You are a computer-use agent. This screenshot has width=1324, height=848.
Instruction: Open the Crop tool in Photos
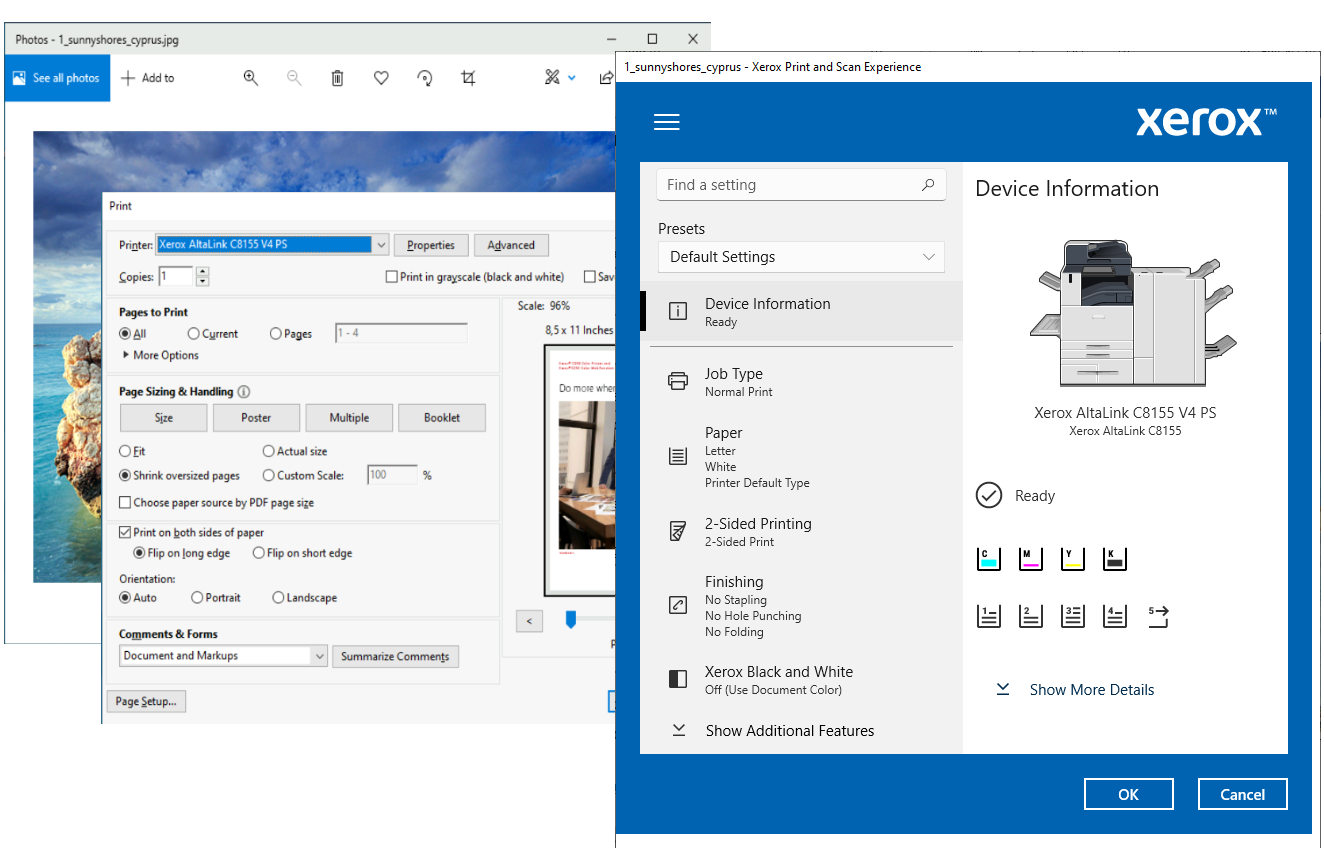click(468, 78)
